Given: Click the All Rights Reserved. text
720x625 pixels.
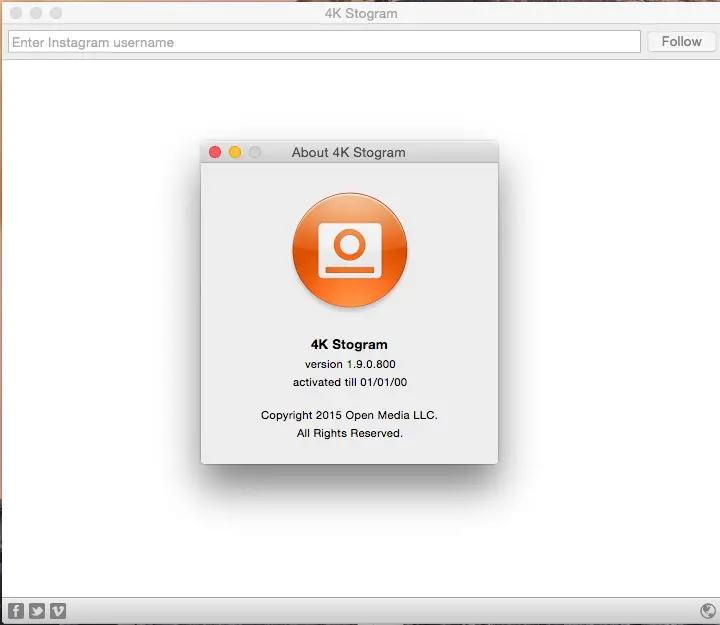Looking at the screenshot, I should [x=349, y=433].
